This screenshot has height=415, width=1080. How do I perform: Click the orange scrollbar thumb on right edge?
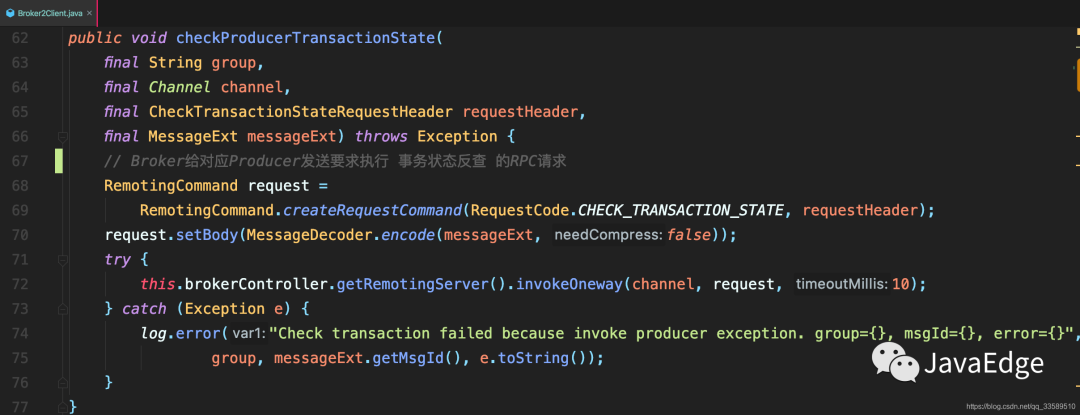(1077, 74)
